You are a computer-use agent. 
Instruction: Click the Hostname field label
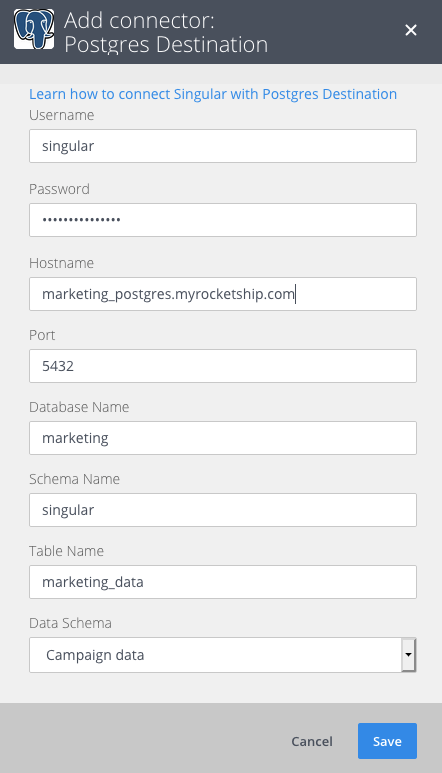pos(62,263)
